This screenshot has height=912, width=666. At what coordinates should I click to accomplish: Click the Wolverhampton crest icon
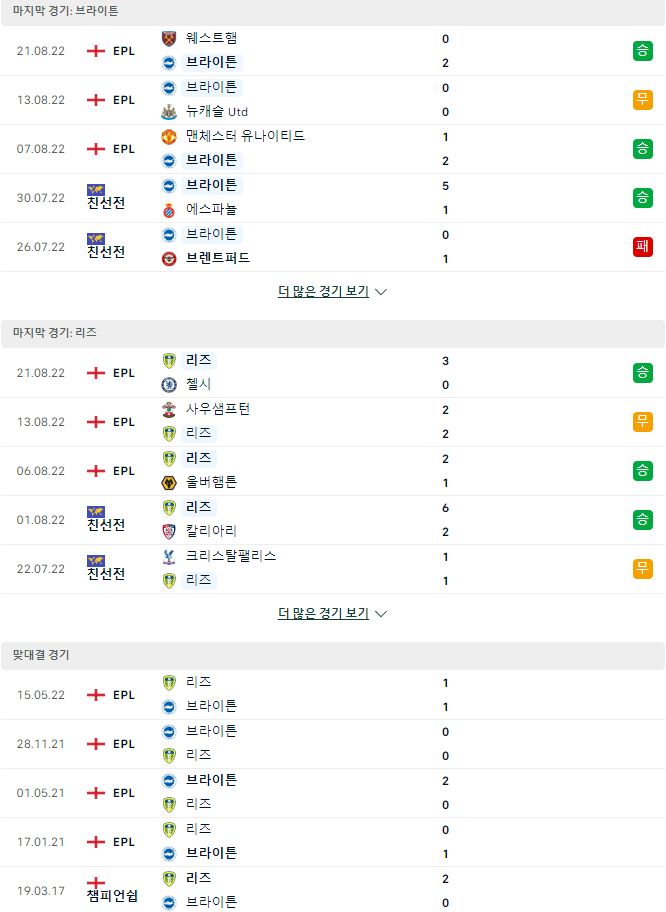tap(169, 483)
